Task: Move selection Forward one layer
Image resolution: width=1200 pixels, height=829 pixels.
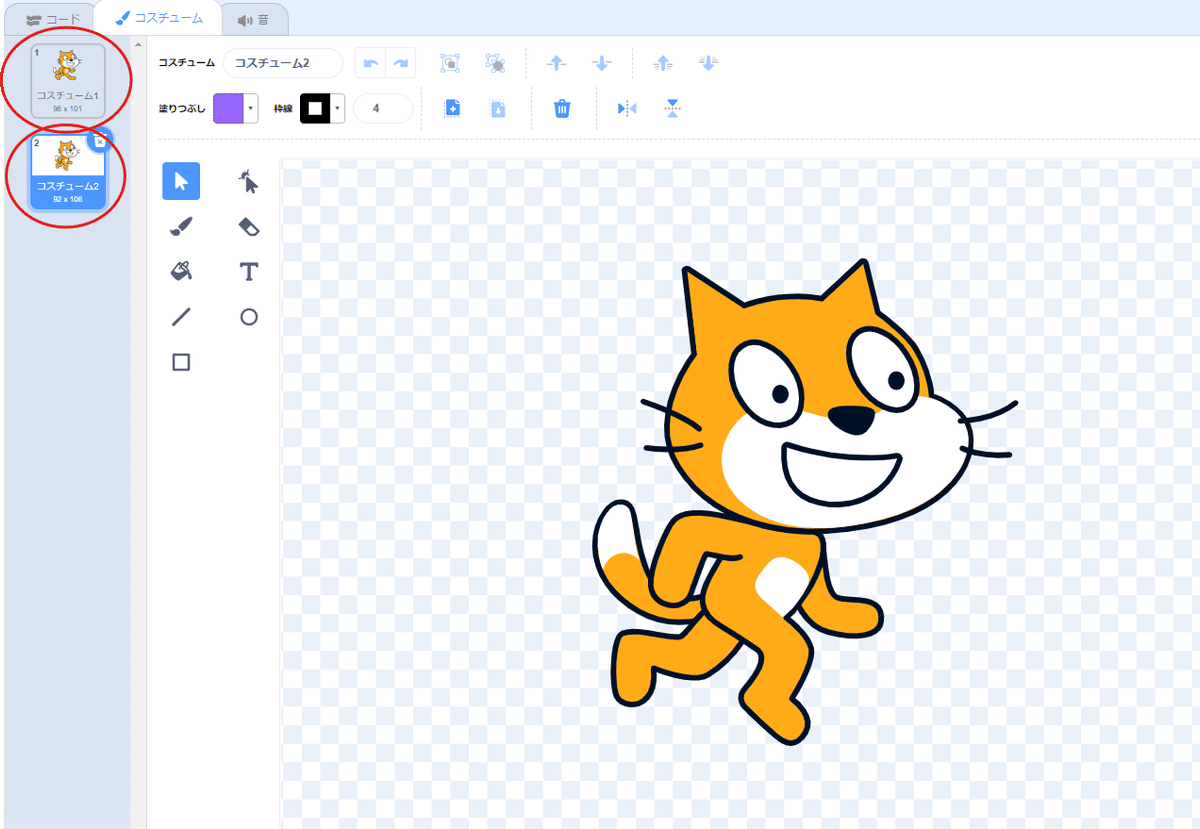Action: pyautogui.click(x=557, y=63)
